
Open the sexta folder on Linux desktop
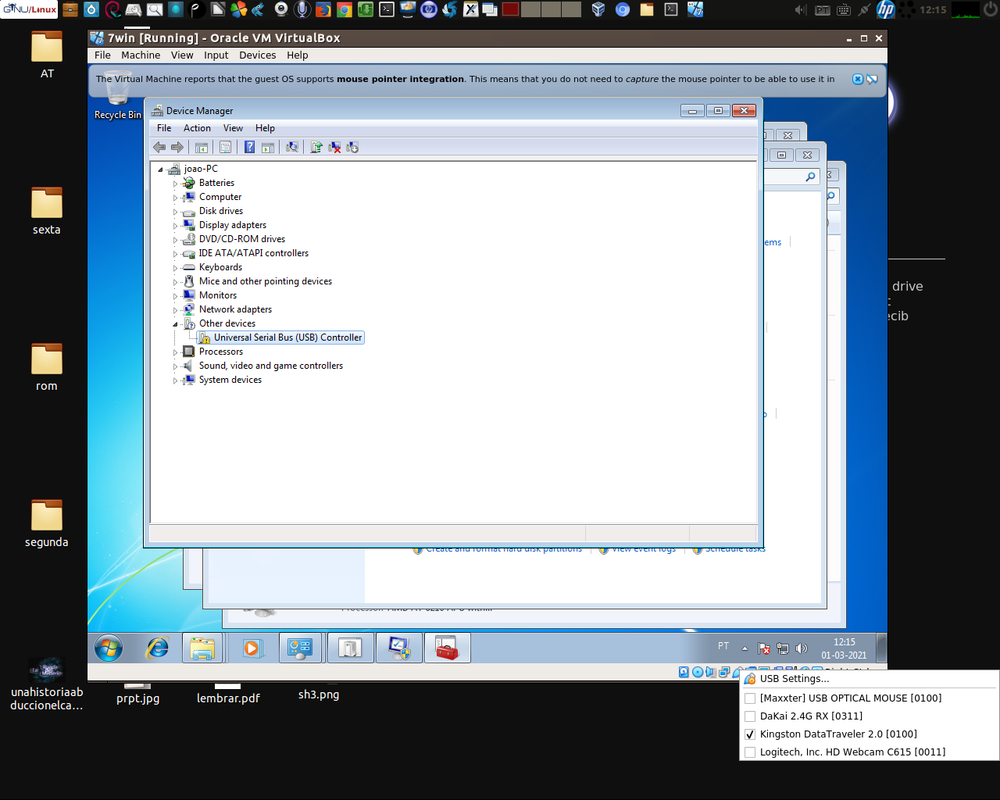(x=47, y=212)
